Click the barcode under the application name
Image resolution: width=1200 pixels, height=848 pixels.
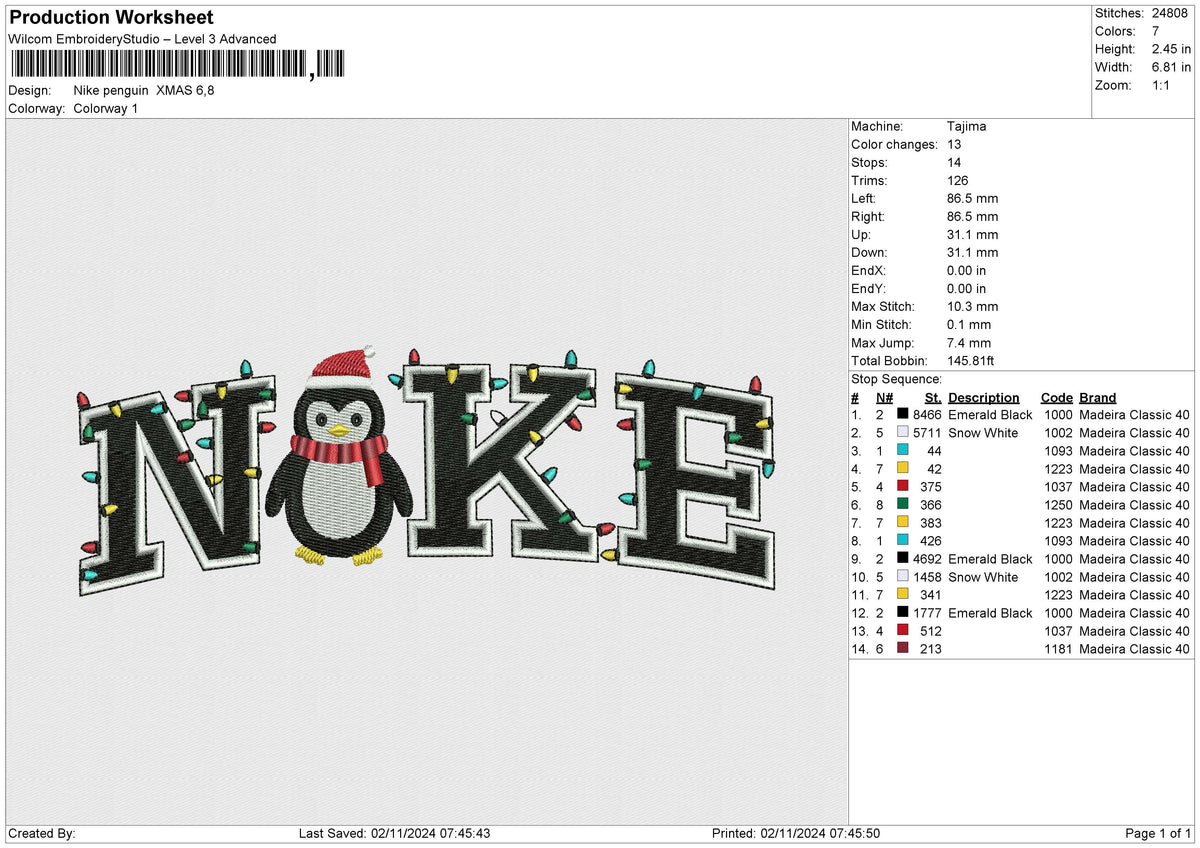click(x=177, y=65)
